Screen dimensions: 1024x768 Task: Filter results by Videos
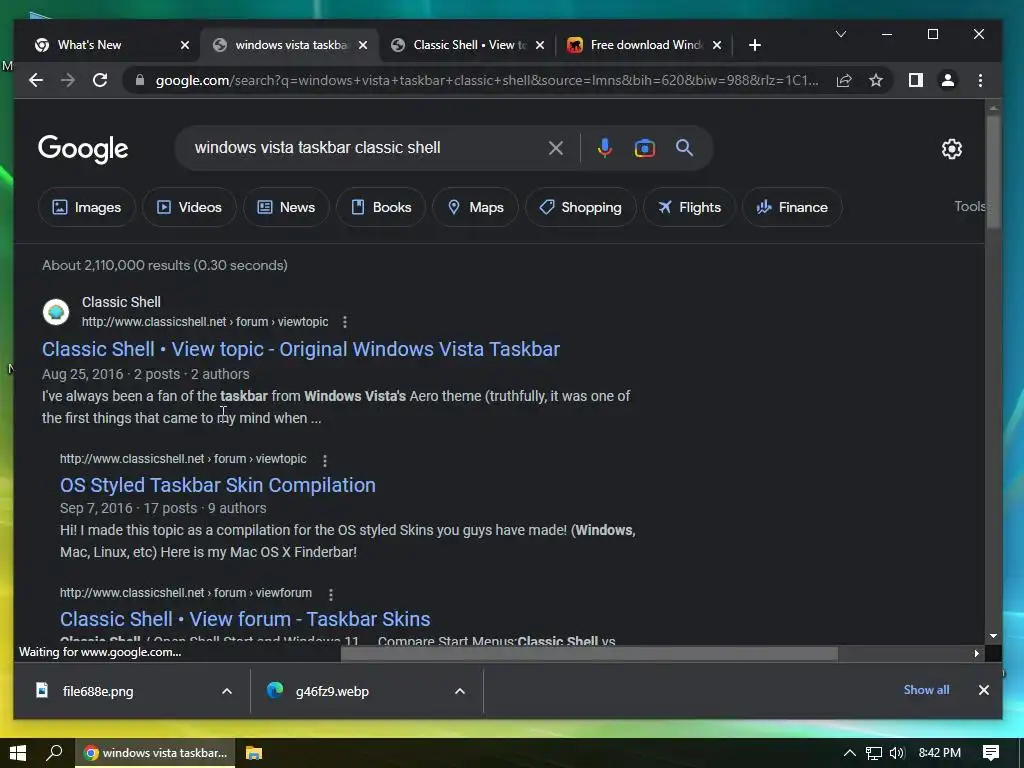pos(189,207)
